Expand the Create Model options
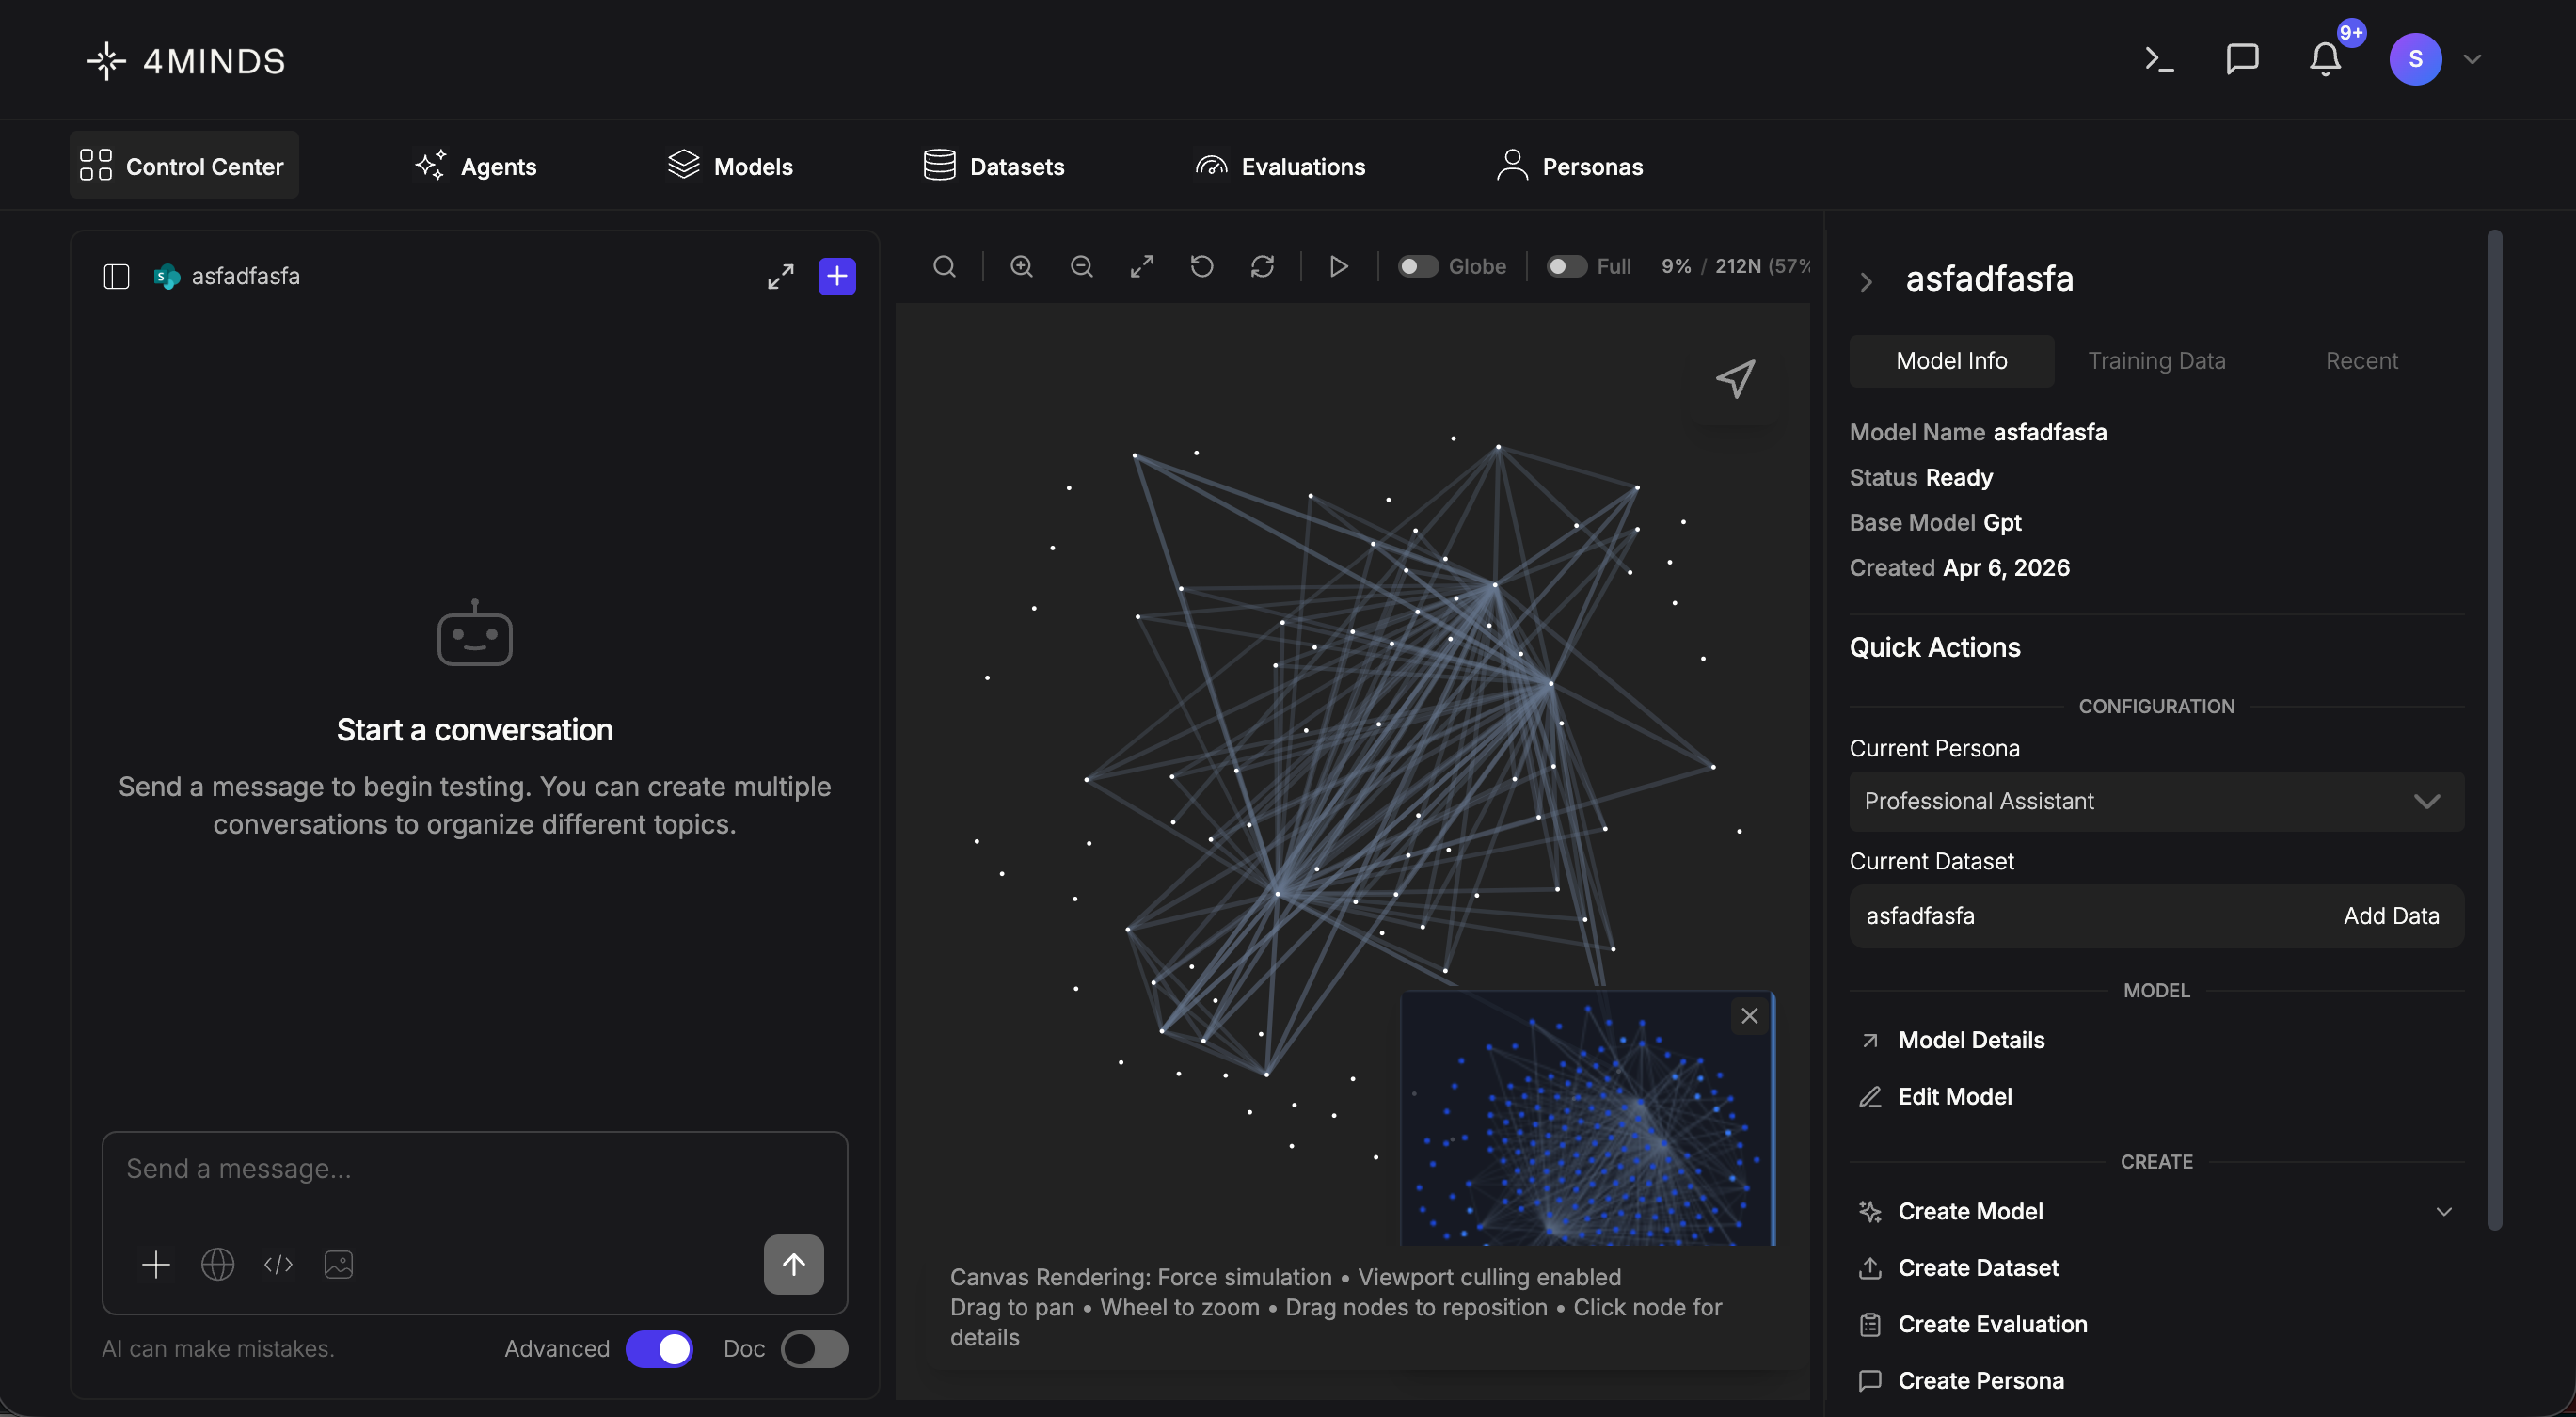Screen dimensions: 2576x1417 (x=2443, y=1211)
